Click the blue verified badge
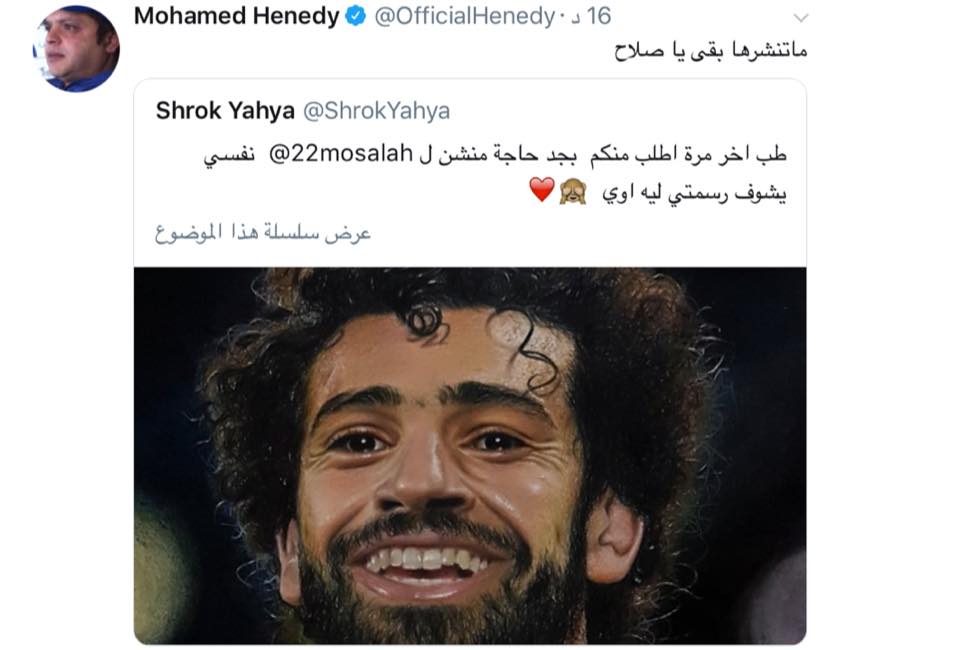The width and height of the screenshot is (960, 650). coord(356,17)
